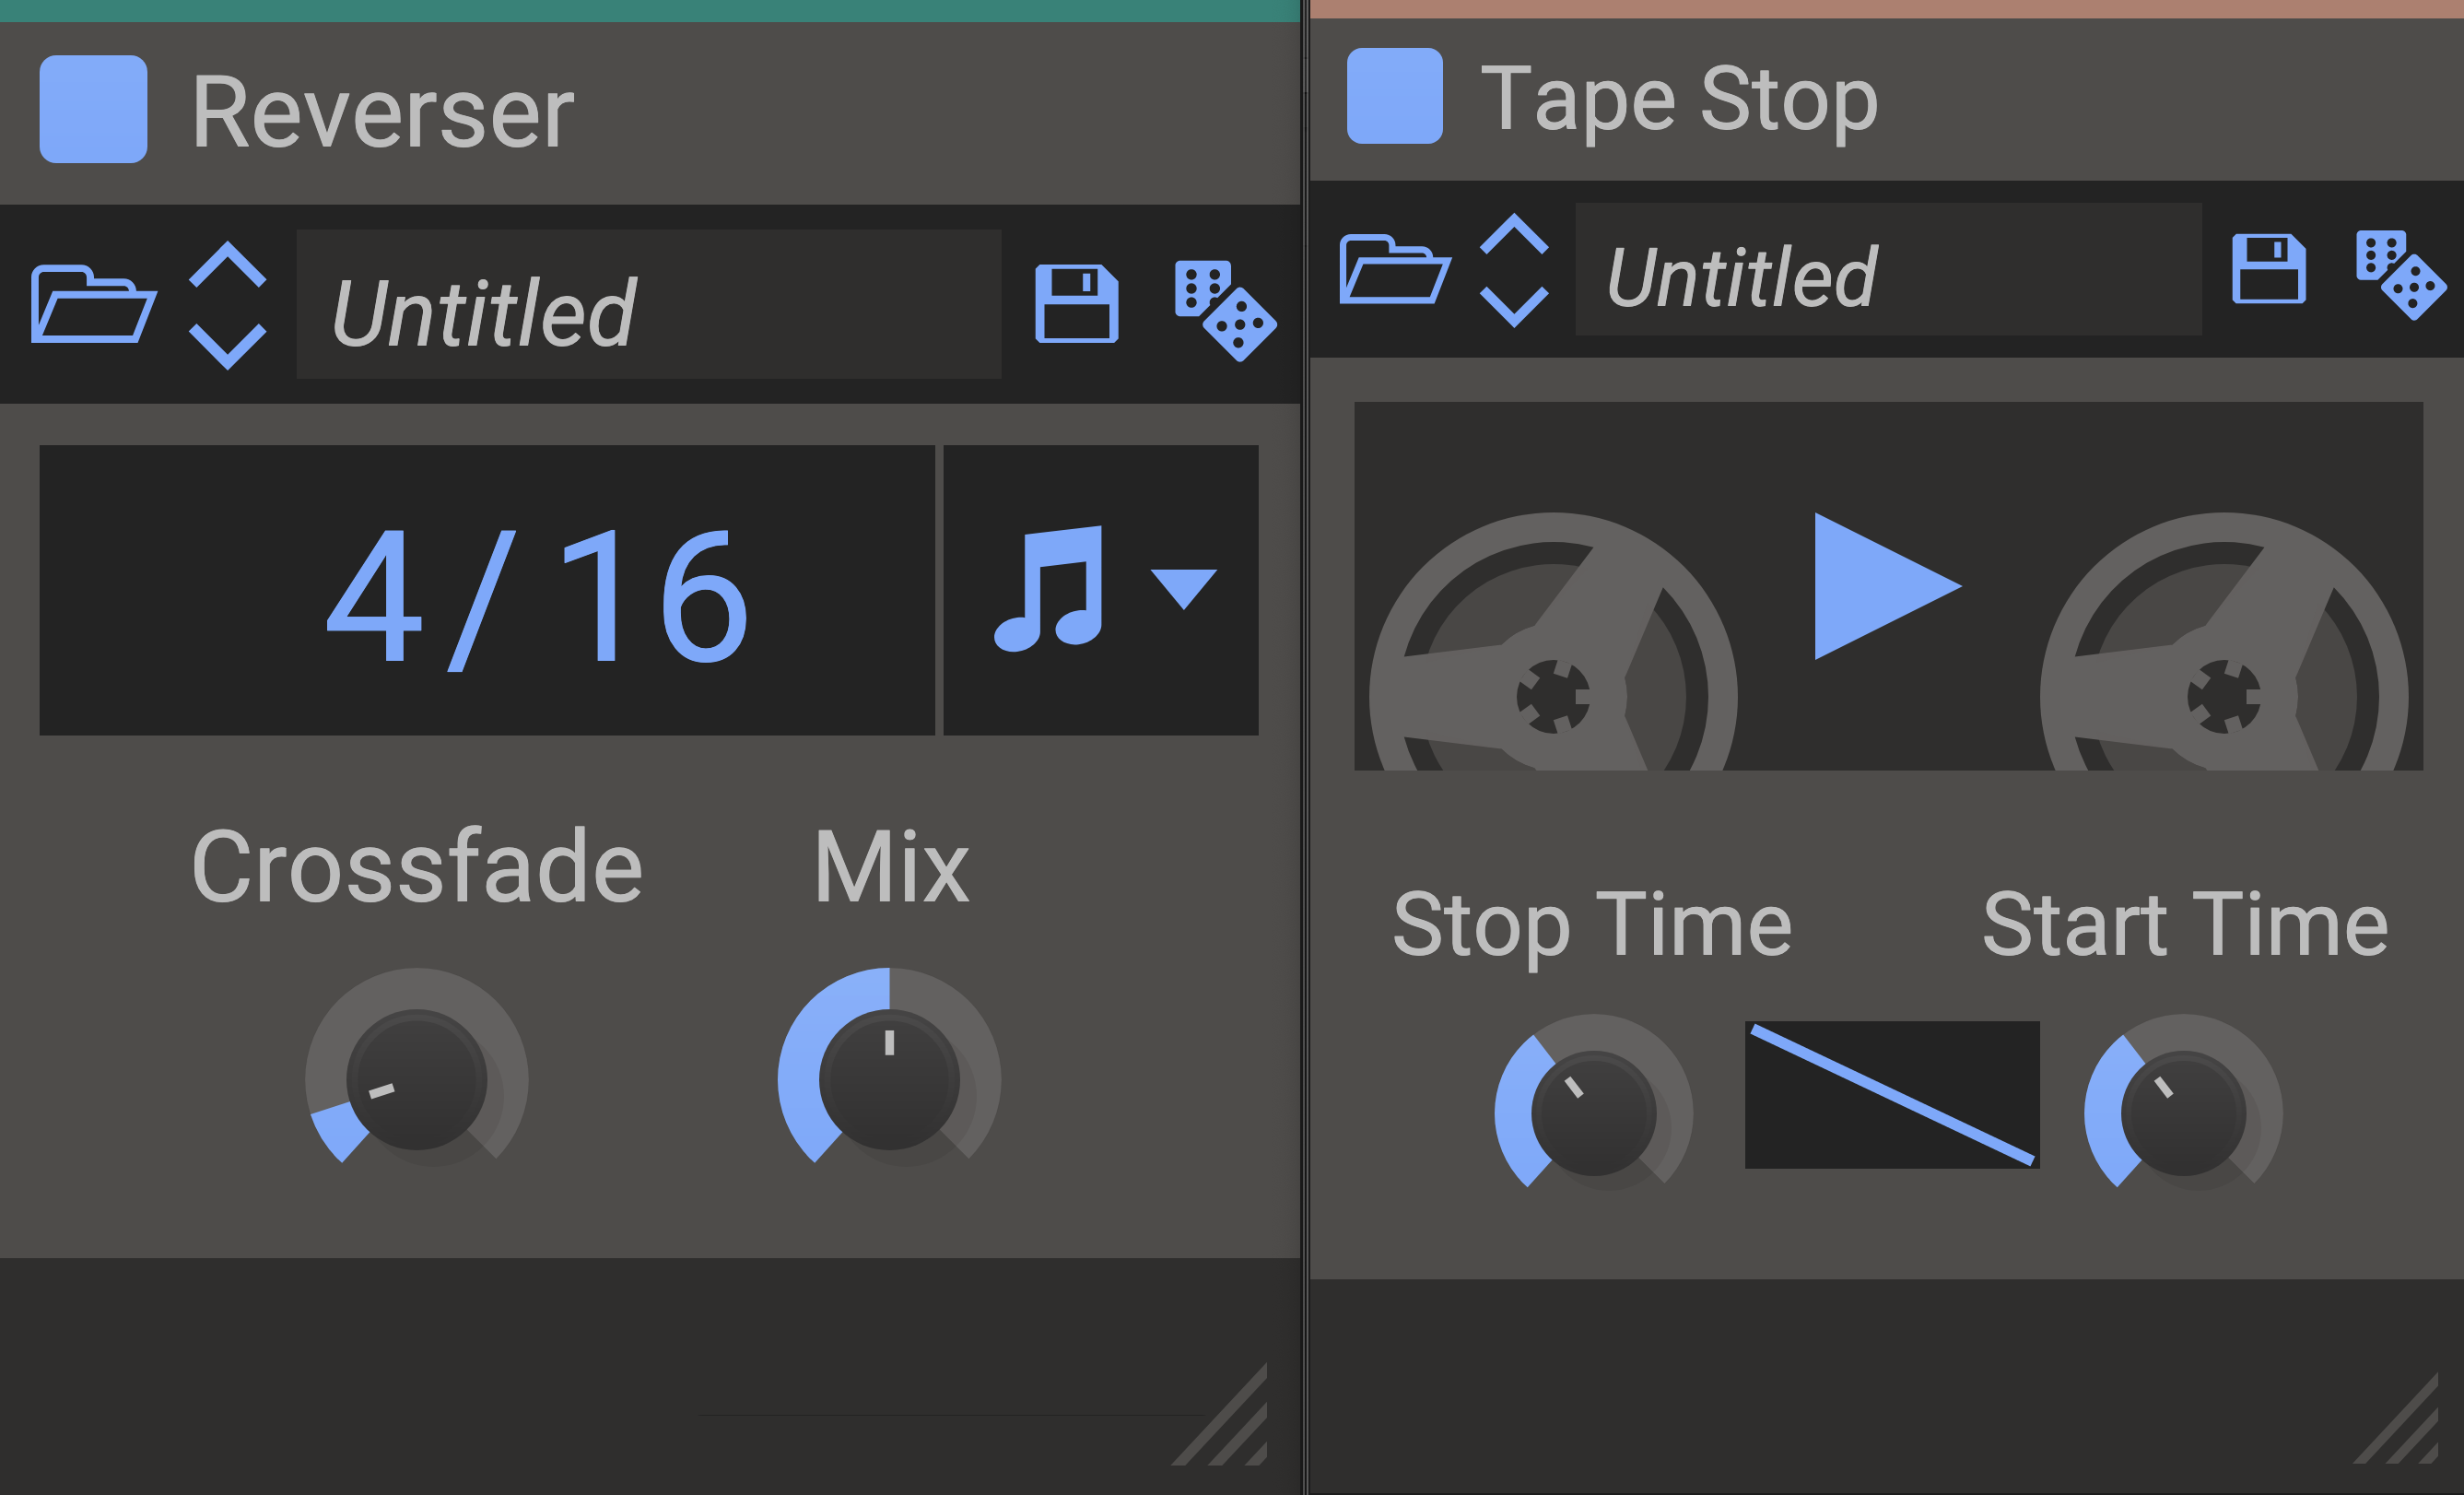This screenshot has height=1495, width=2464.
Task: Open preset folder in Reverser
Action: 93,305
